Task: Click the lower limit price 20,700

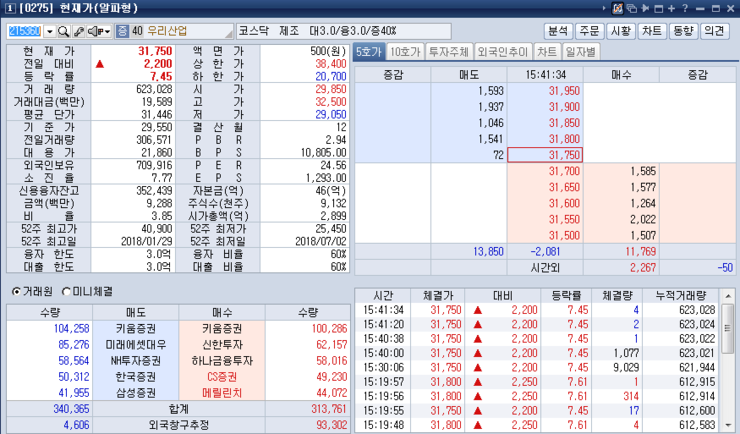Action: [331, 76]
